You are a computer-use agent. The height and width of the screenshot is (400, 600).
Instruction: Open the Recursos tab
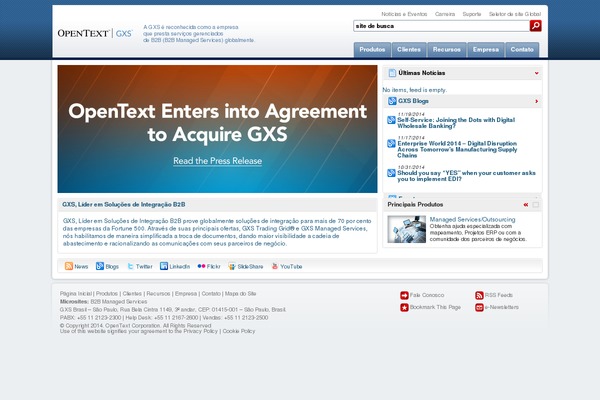[447, 50]
